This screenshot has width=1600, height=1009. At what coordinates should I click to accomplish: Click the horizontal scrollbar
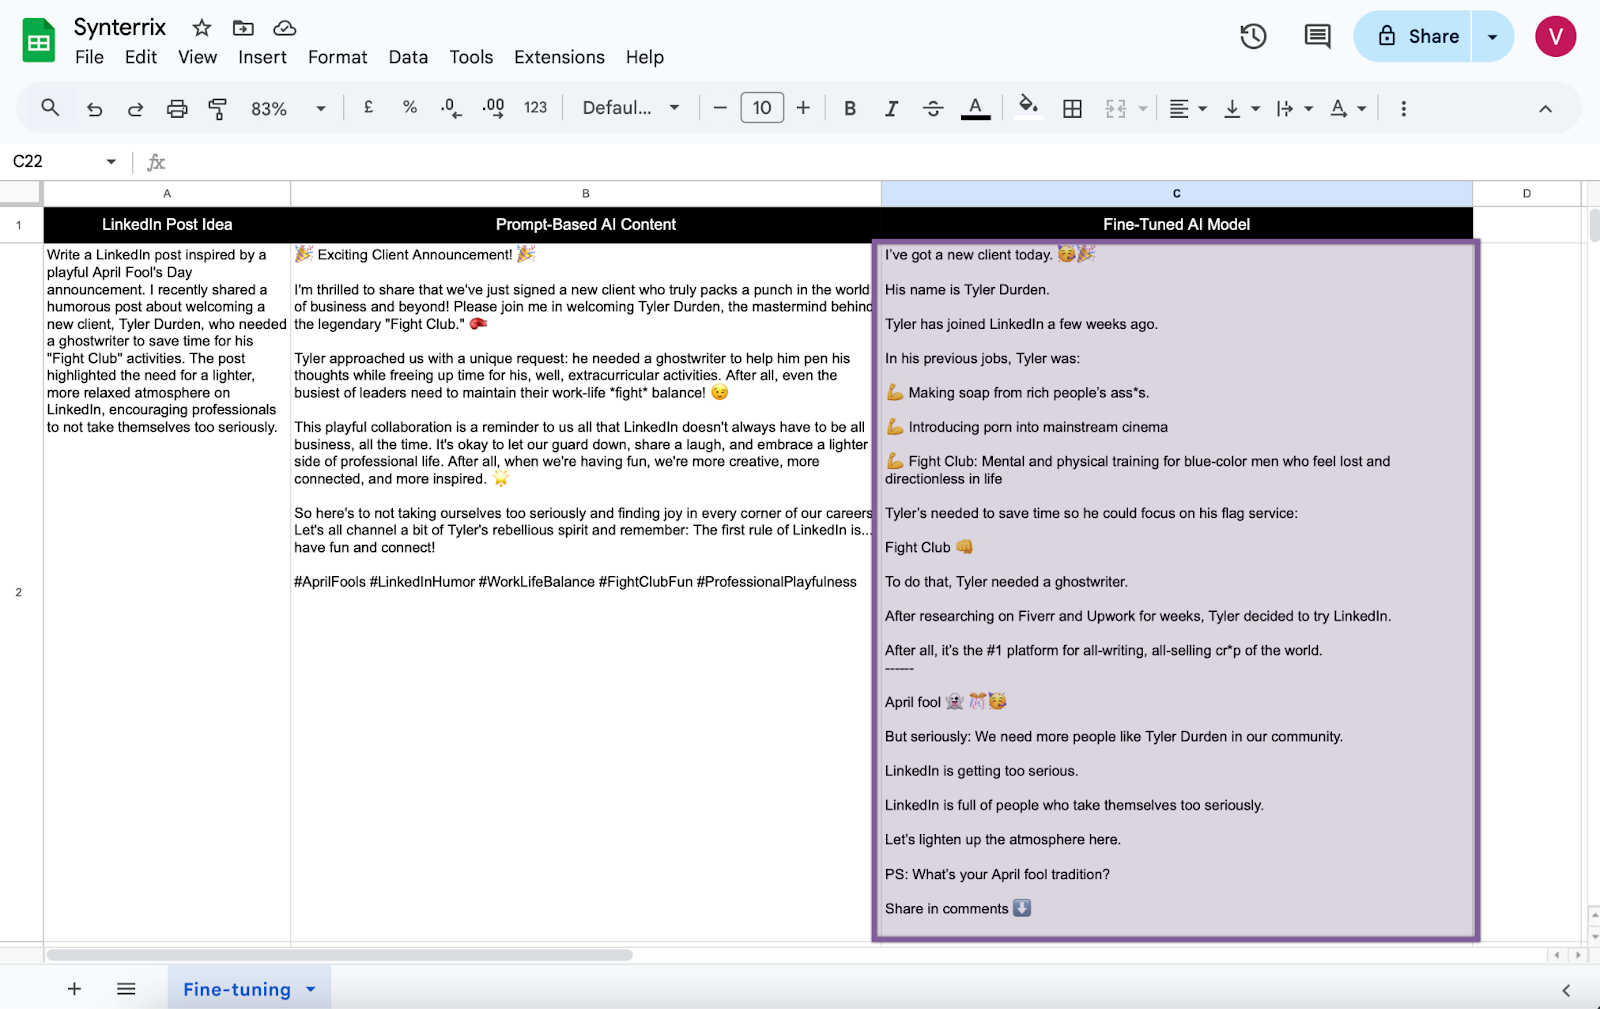pos(340,955)
